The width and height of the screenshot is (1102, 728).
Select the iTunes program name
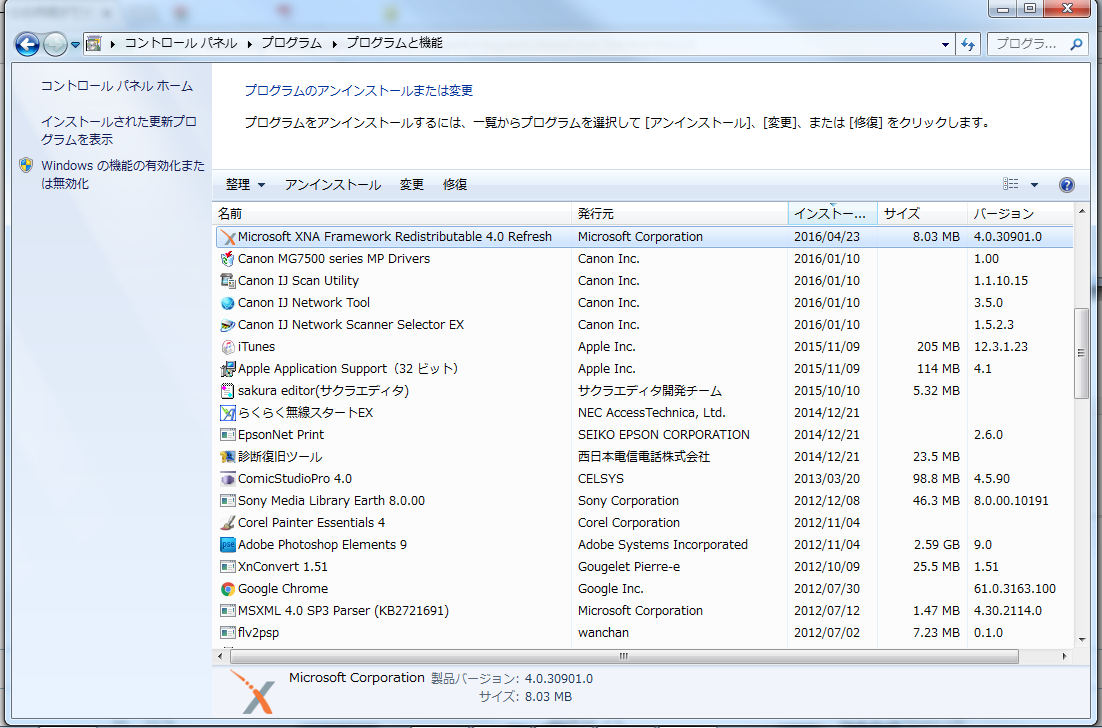point(257,346)
